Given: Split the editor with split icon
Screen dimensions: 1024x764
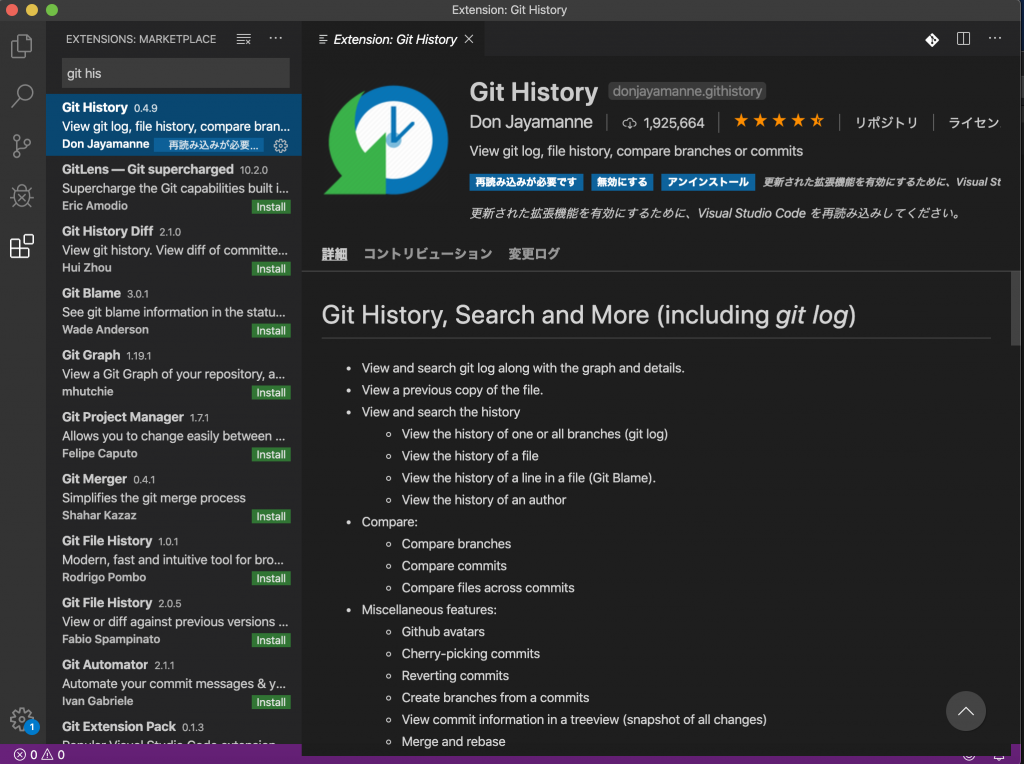Looking at the screenshot, I should coord(963,39).
